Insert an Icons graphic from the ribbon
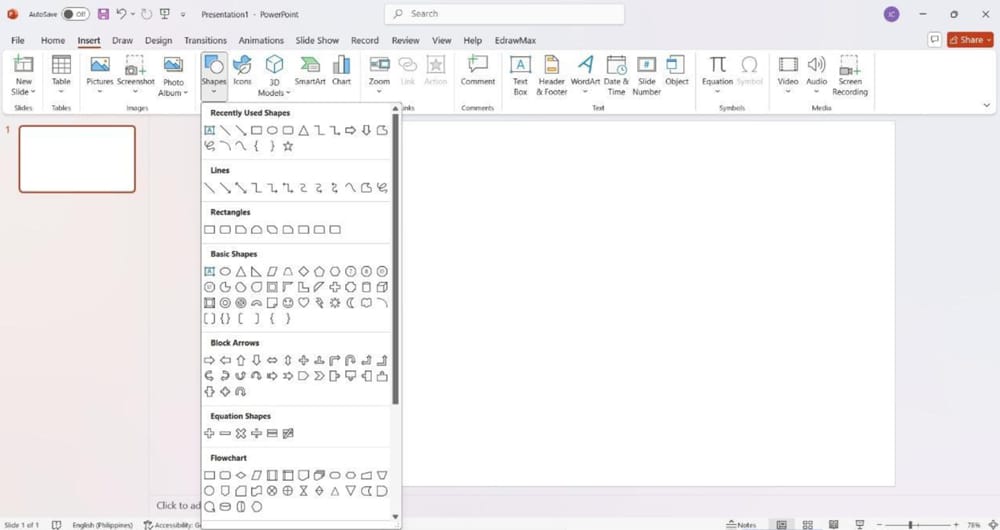1000x530 pixels. click(242, 71)
